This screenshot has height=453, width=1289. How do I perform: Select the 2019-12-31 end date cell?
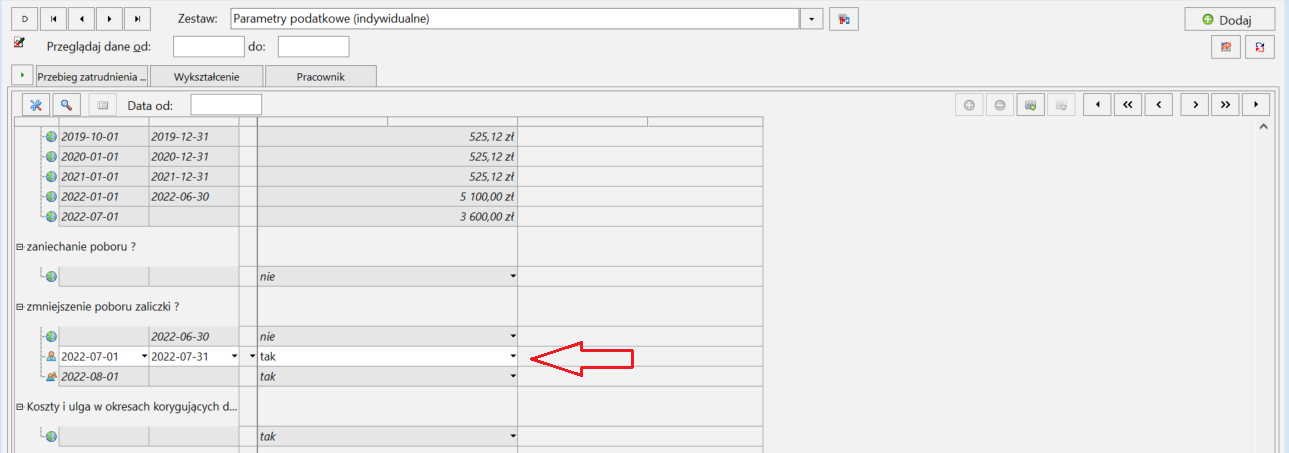pyautogui.click(x=194, y=137)
